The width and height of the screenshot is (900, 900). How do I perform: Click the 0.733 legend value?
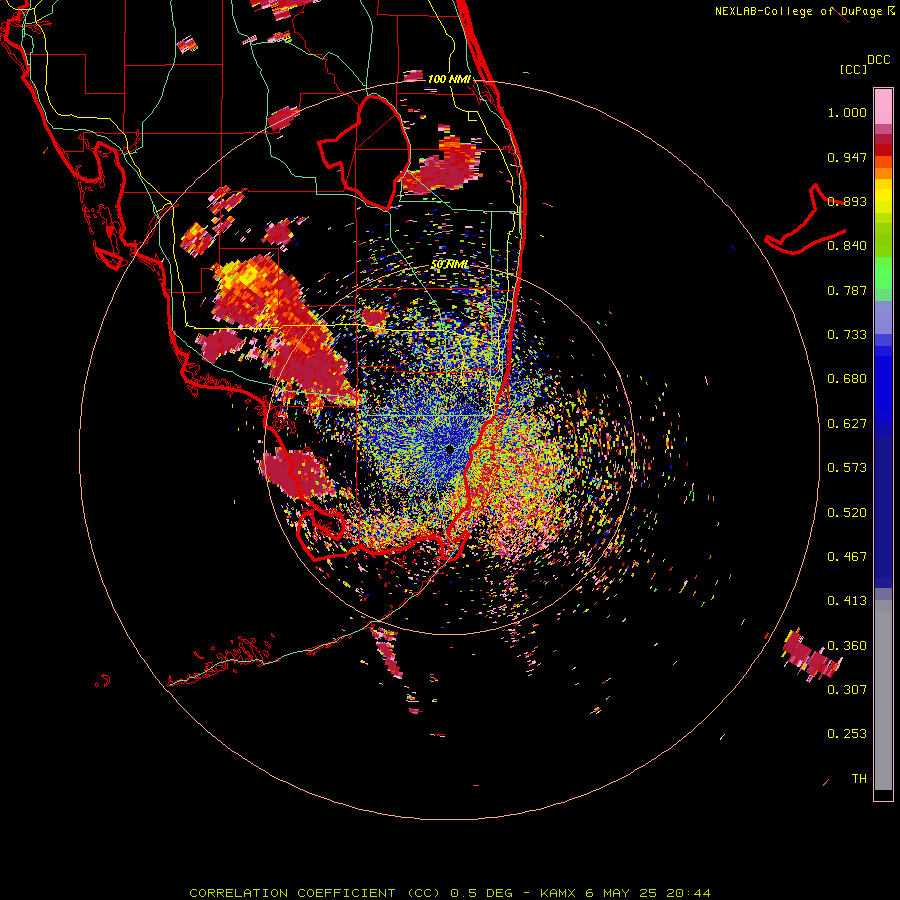point(847,335)
